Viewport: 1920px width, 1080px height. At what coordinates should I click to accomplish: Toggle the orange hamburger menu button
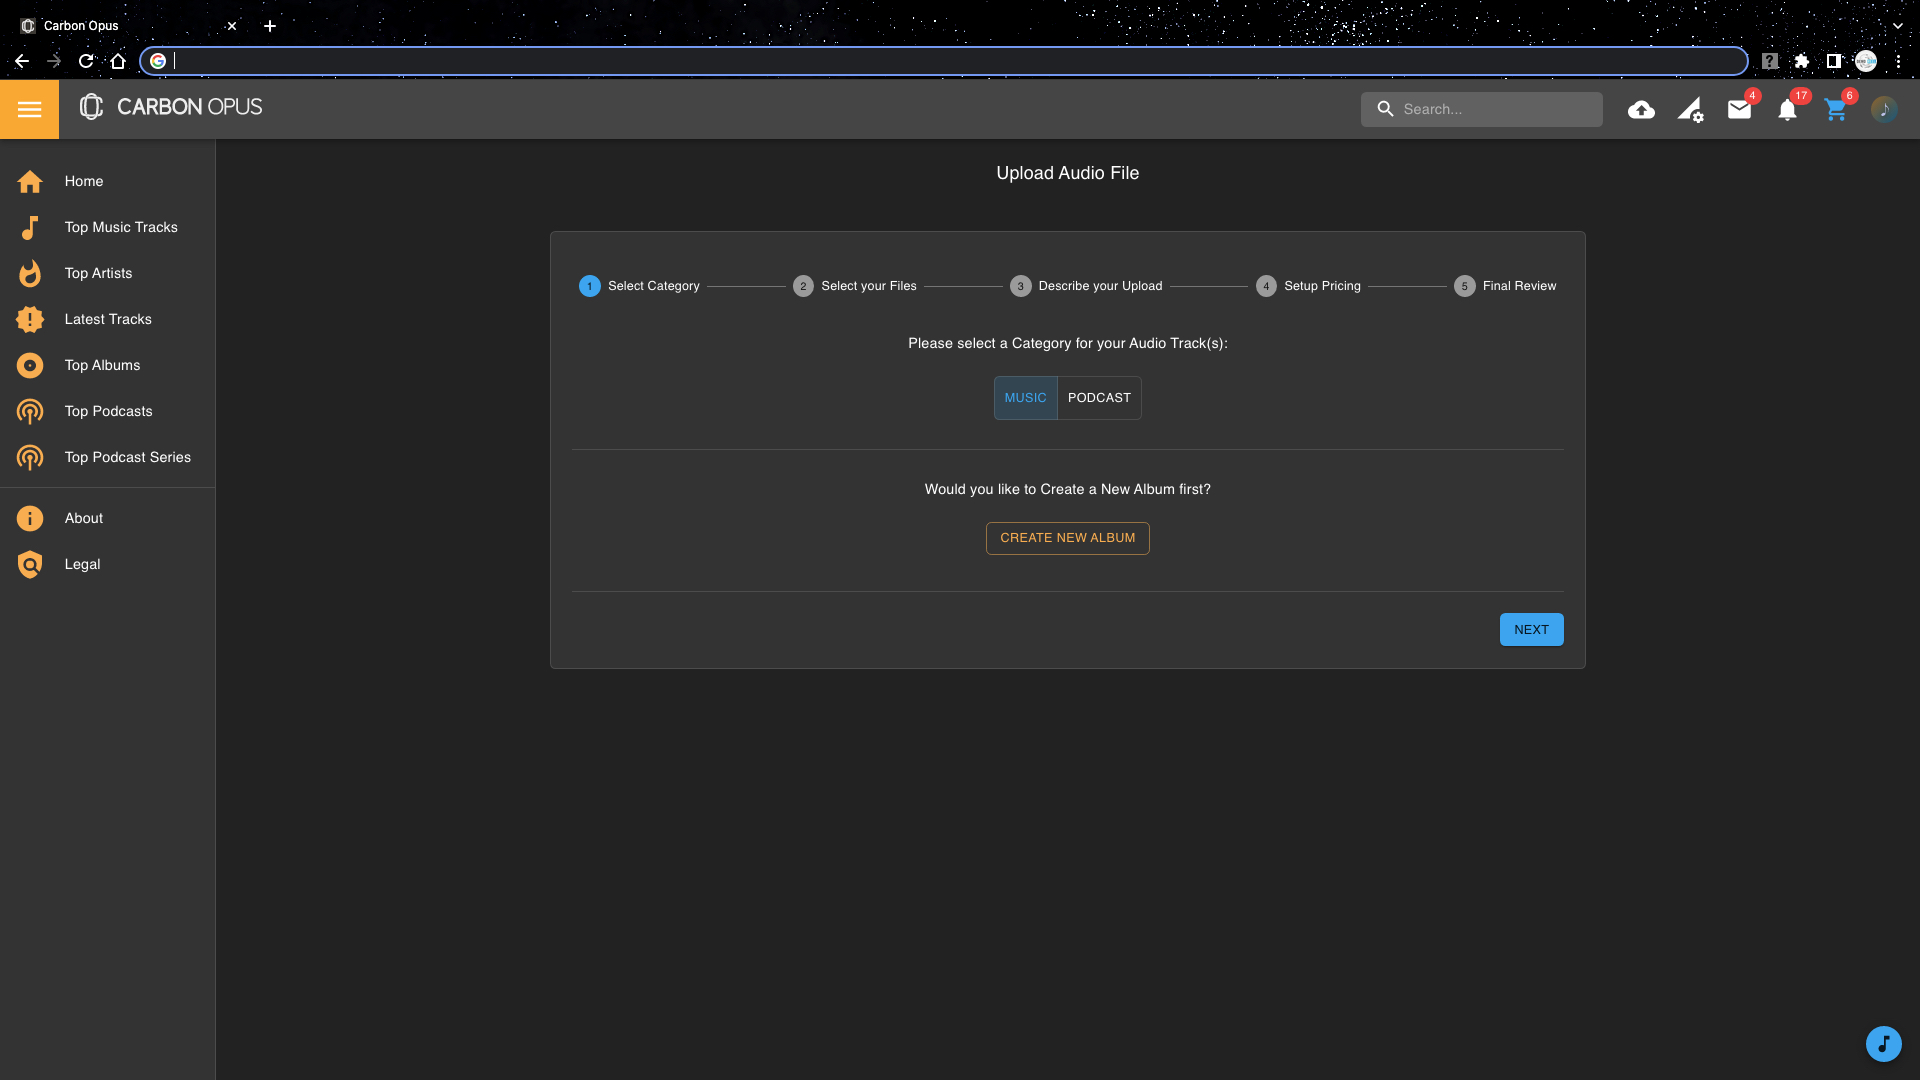(x=29, y=109)
